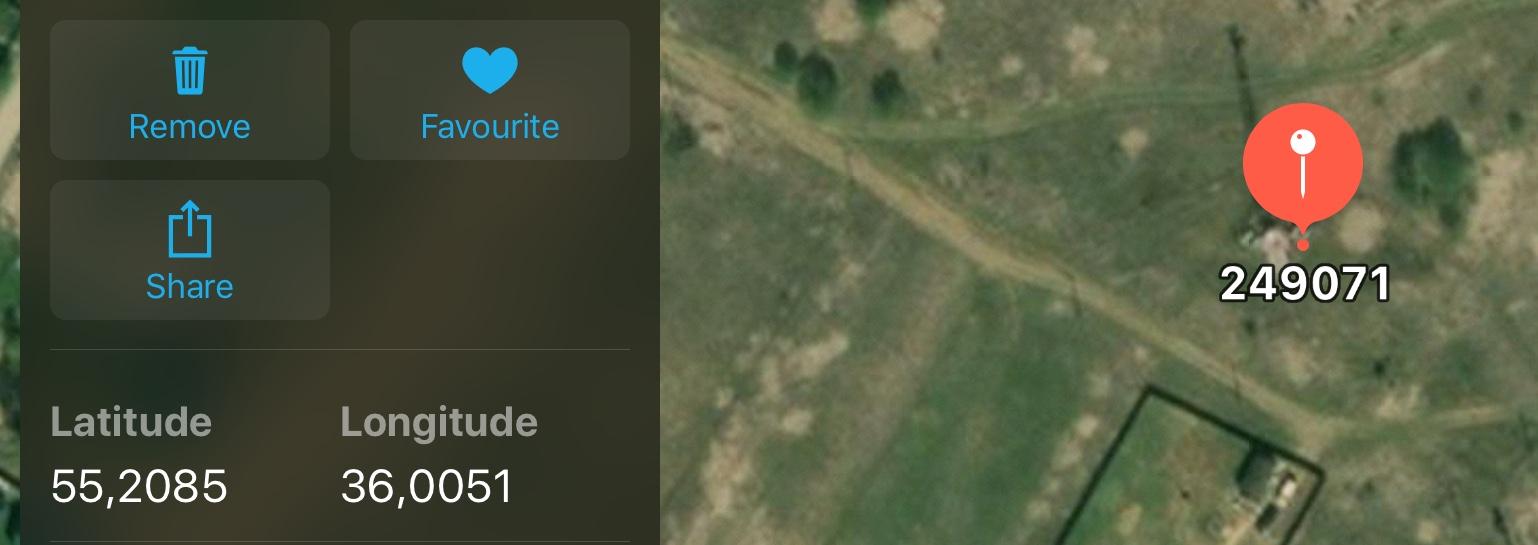Viewport: 1538px width, 545px height.
Task: Click the "Favourite" text label
Action: (490, 127)
